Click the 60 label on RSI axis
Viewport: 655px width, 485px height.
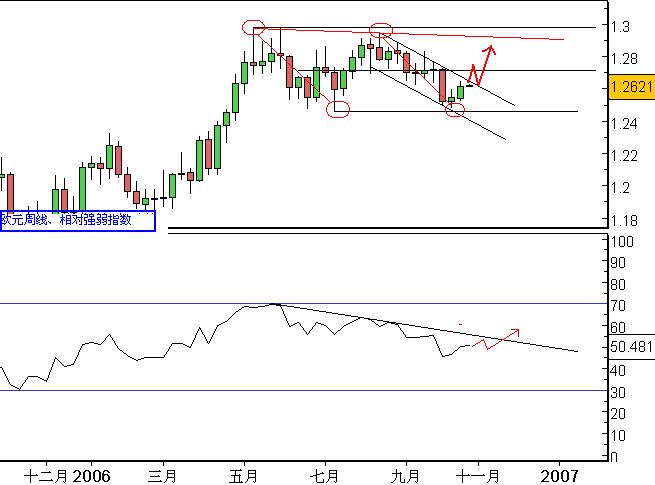click(618, 328)
